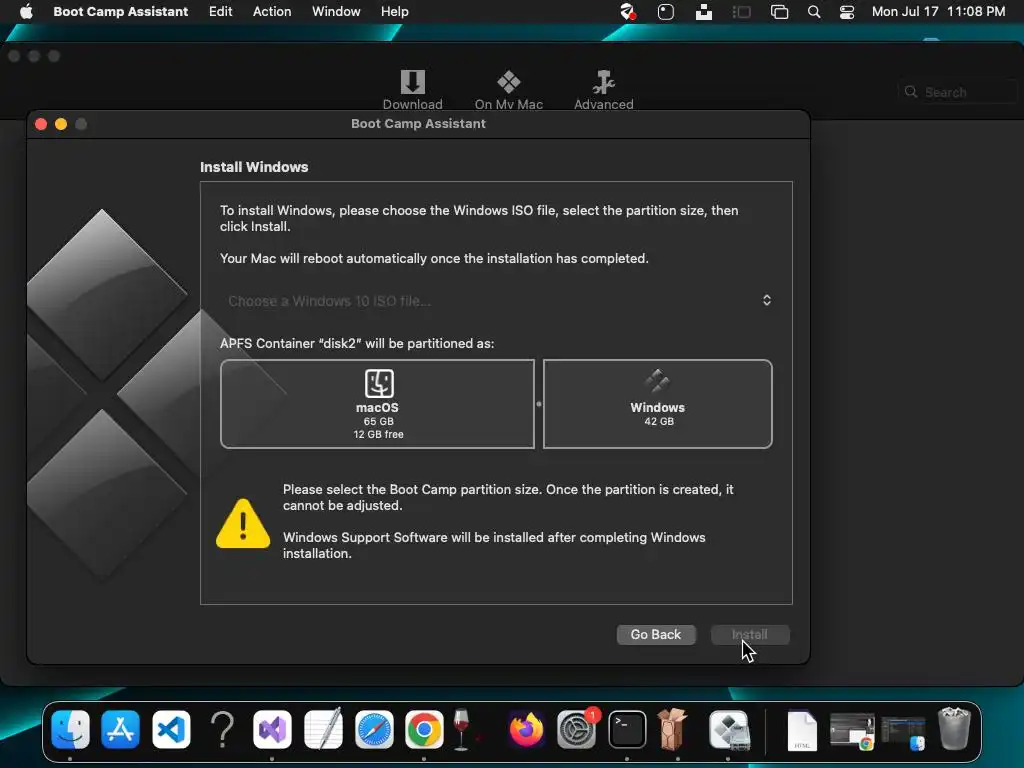Viewport: 1024px width, 768px height.
Task: Open the minimized Chrome window in Dock
Action: click(852, 731)
